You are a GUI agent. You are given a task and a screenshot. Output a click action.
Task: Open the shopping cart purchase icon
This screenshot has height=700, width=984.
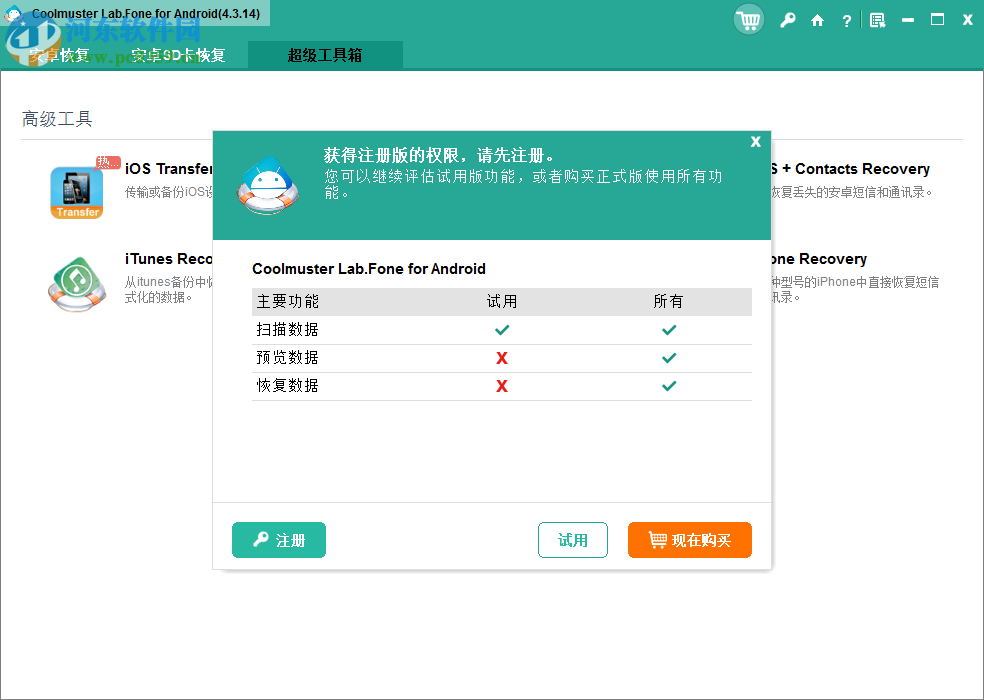(x=748, y=19)
